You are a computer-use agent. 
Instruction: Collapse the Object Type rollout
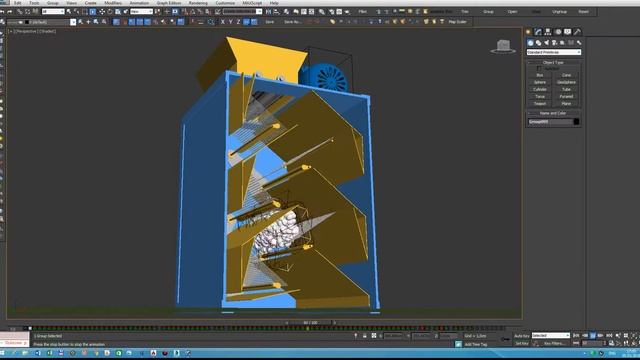click(553, 62)
